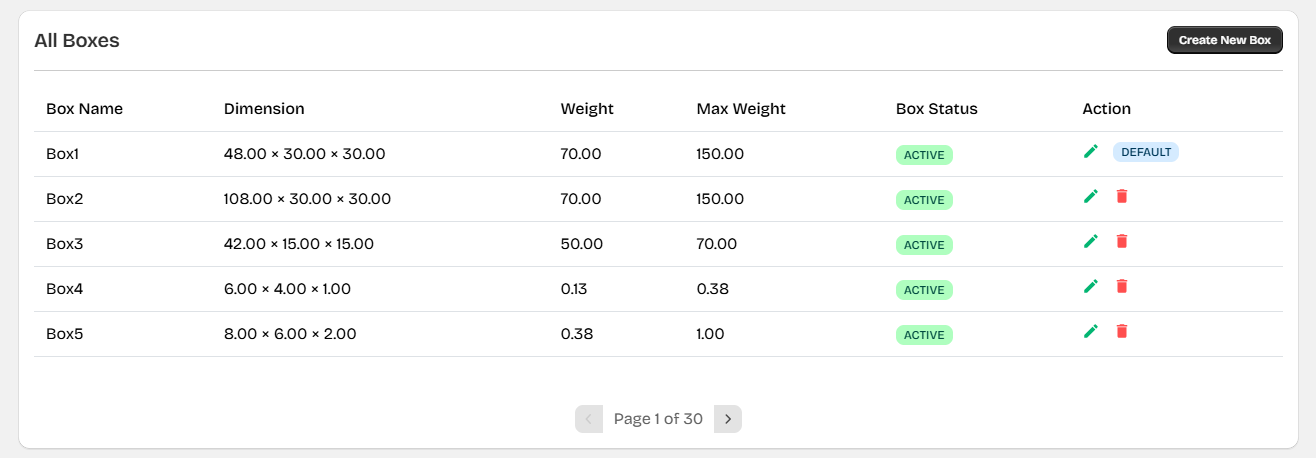Click the Max Weight column header
Screen dimensions: 1316x458
pyautogui.click(x=741, y=108)
